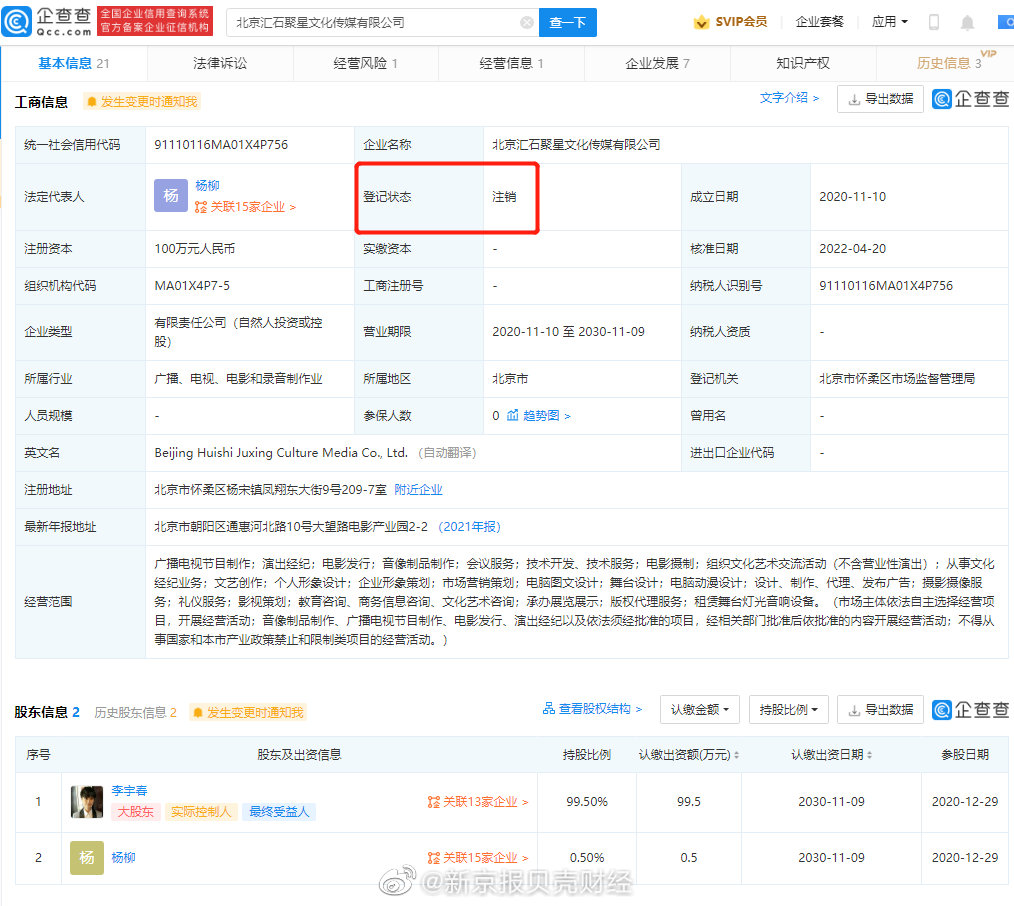Select the English name Beijing Huishi Juxing text

281,453
